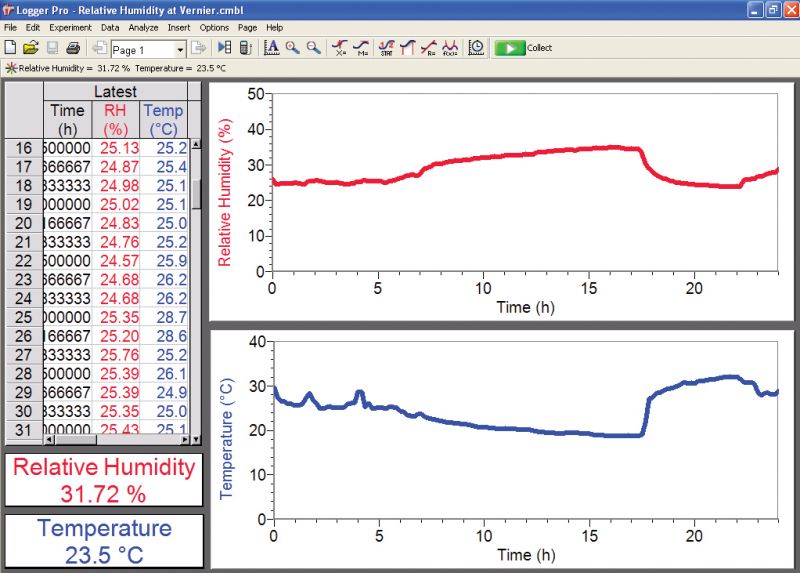The height and width of the screenshot is (573, 800).
Task: Click the table scroll down arrow
Action: click(x=196, y=439)
